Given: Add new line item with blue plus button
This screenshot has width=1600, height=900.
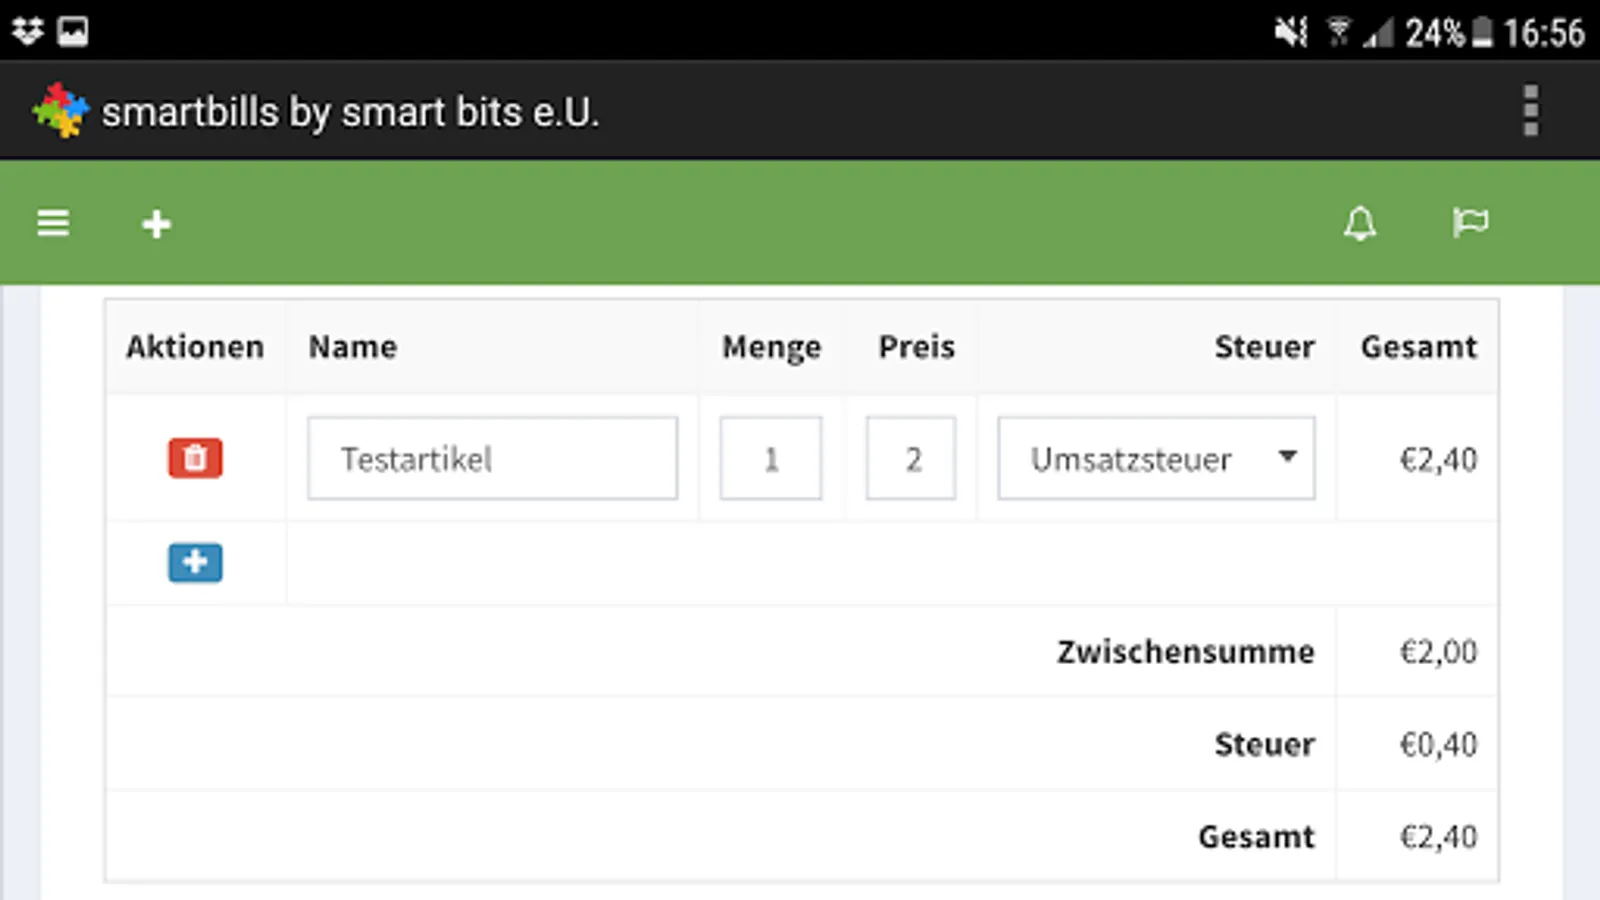Looking at the screenshot, I should (195, 562).
